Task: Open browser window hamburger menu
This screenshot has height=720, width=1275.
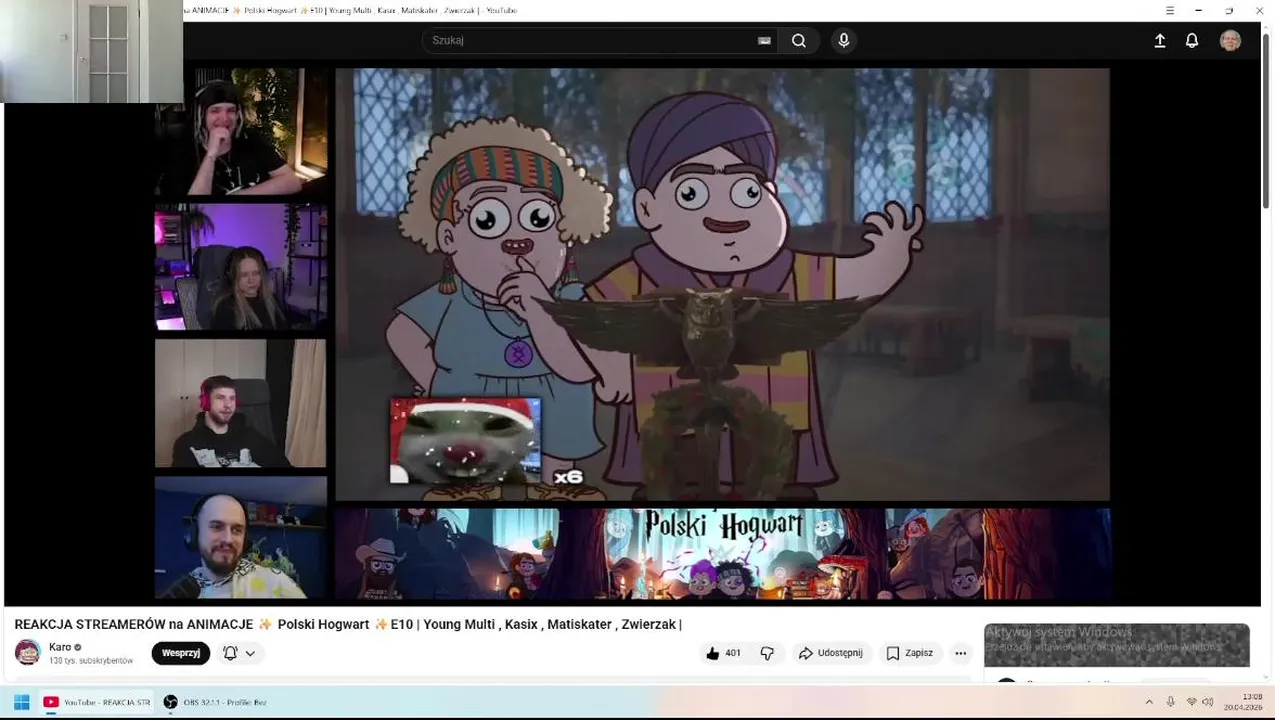Action: click(x=1170, y=10)
